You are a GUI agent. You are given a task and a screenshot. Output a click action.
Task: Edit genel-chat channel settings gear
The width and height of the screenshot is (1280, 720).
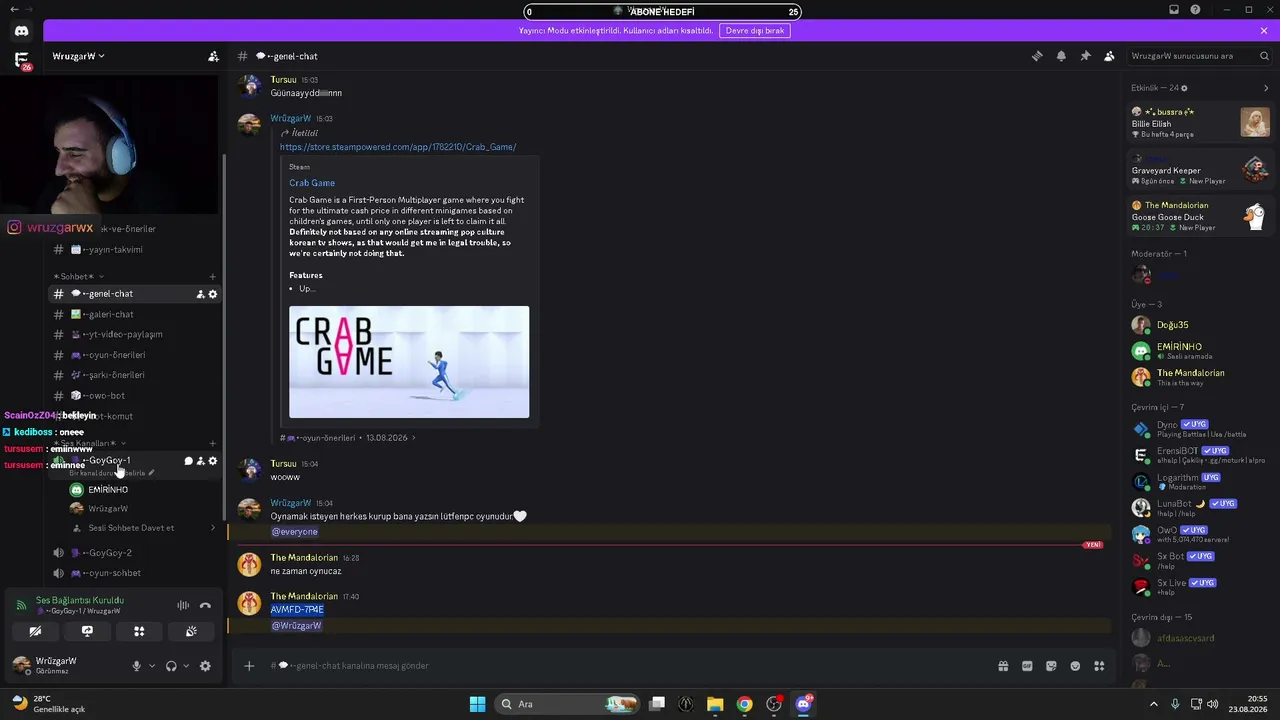tap(212, 294)
